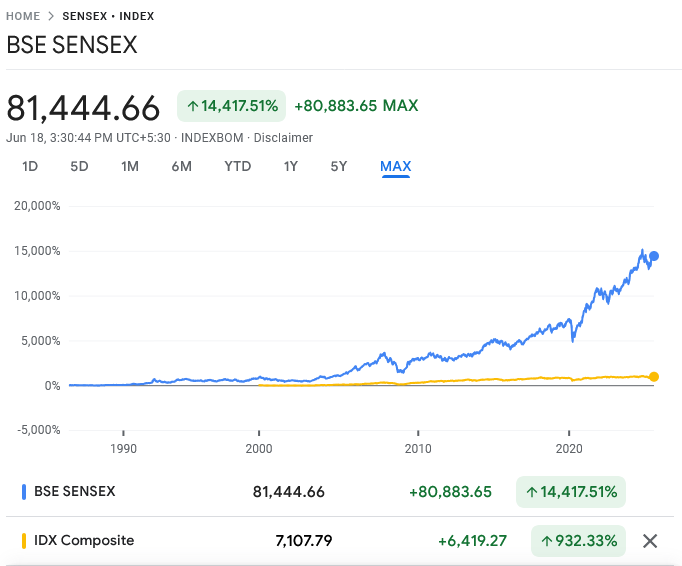Click the INDEXBOM exchange text

point(212,138)
